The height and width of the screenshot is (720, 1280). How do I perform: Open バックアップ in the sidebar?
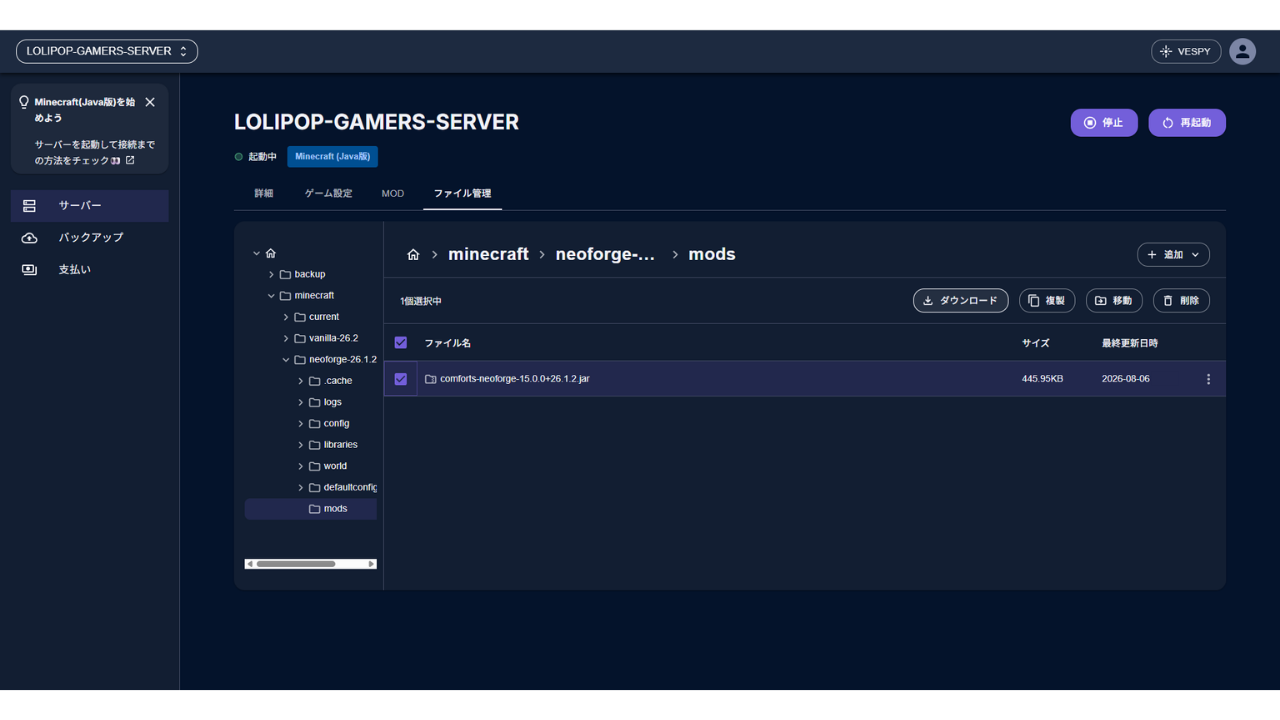[x=90, y=238]
